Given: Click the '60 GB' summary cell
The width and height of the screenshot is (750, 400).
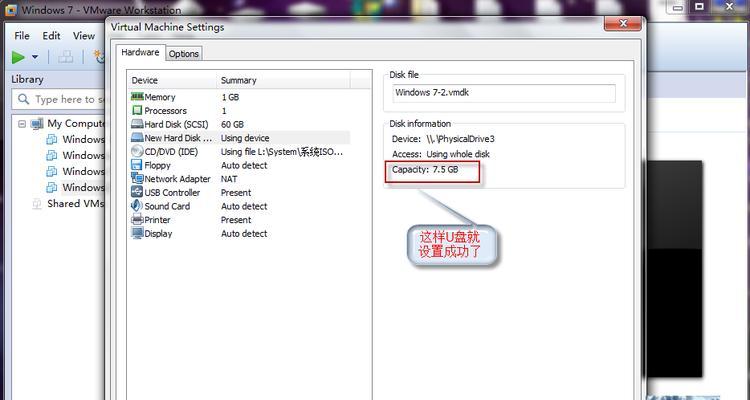Looking at the screenshot, I should coord(232,124).
